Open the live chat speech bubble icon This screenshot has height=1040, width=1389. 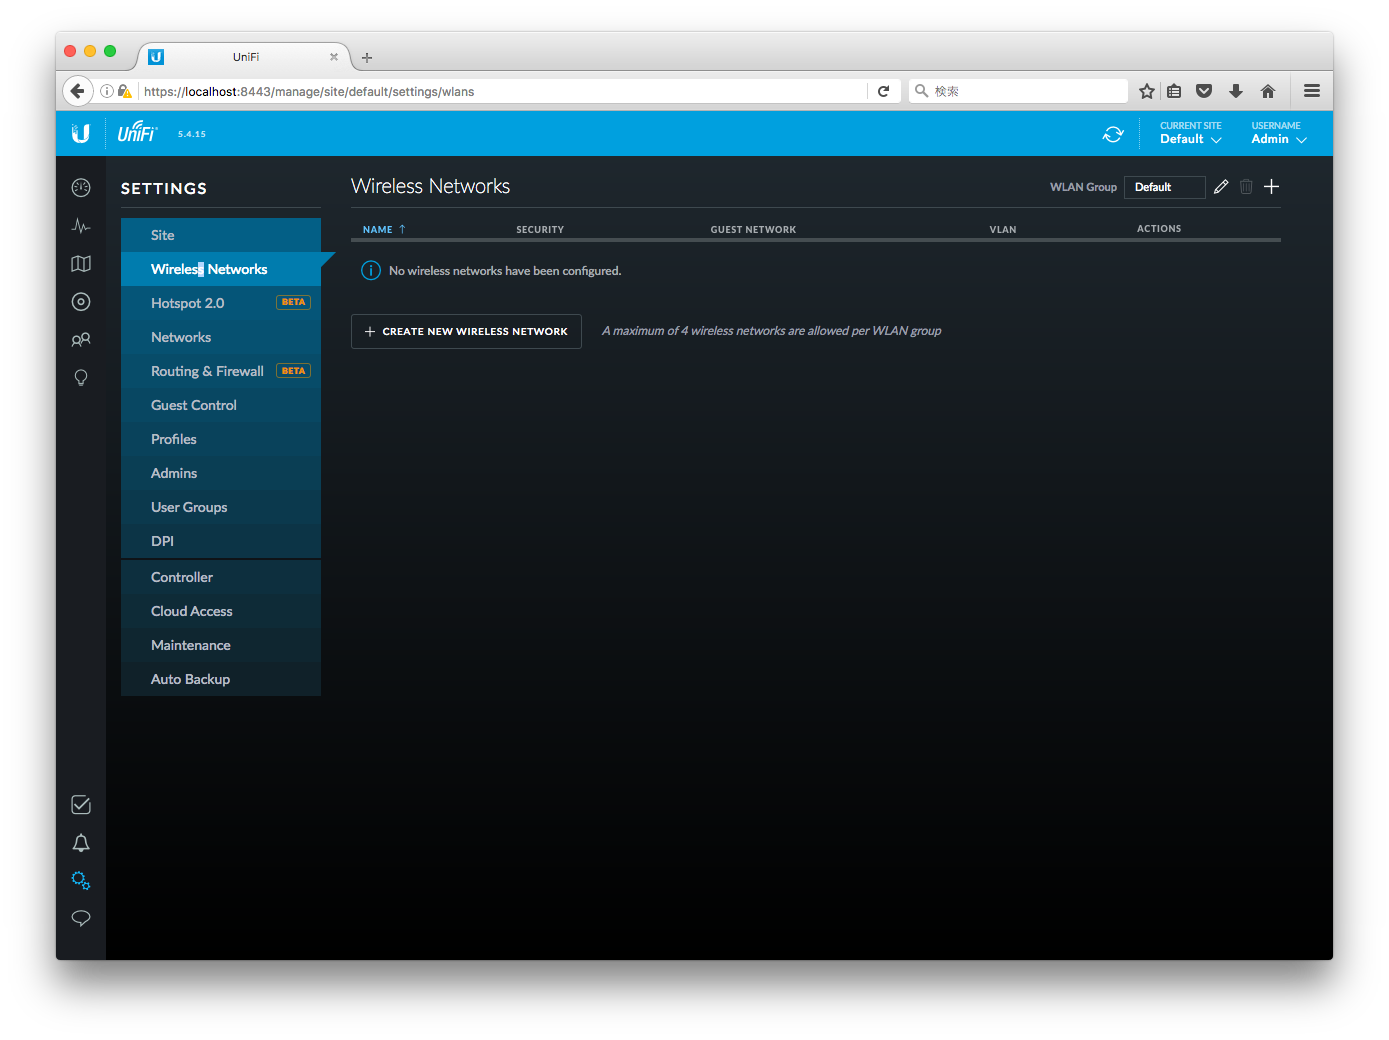click(81, 918)
